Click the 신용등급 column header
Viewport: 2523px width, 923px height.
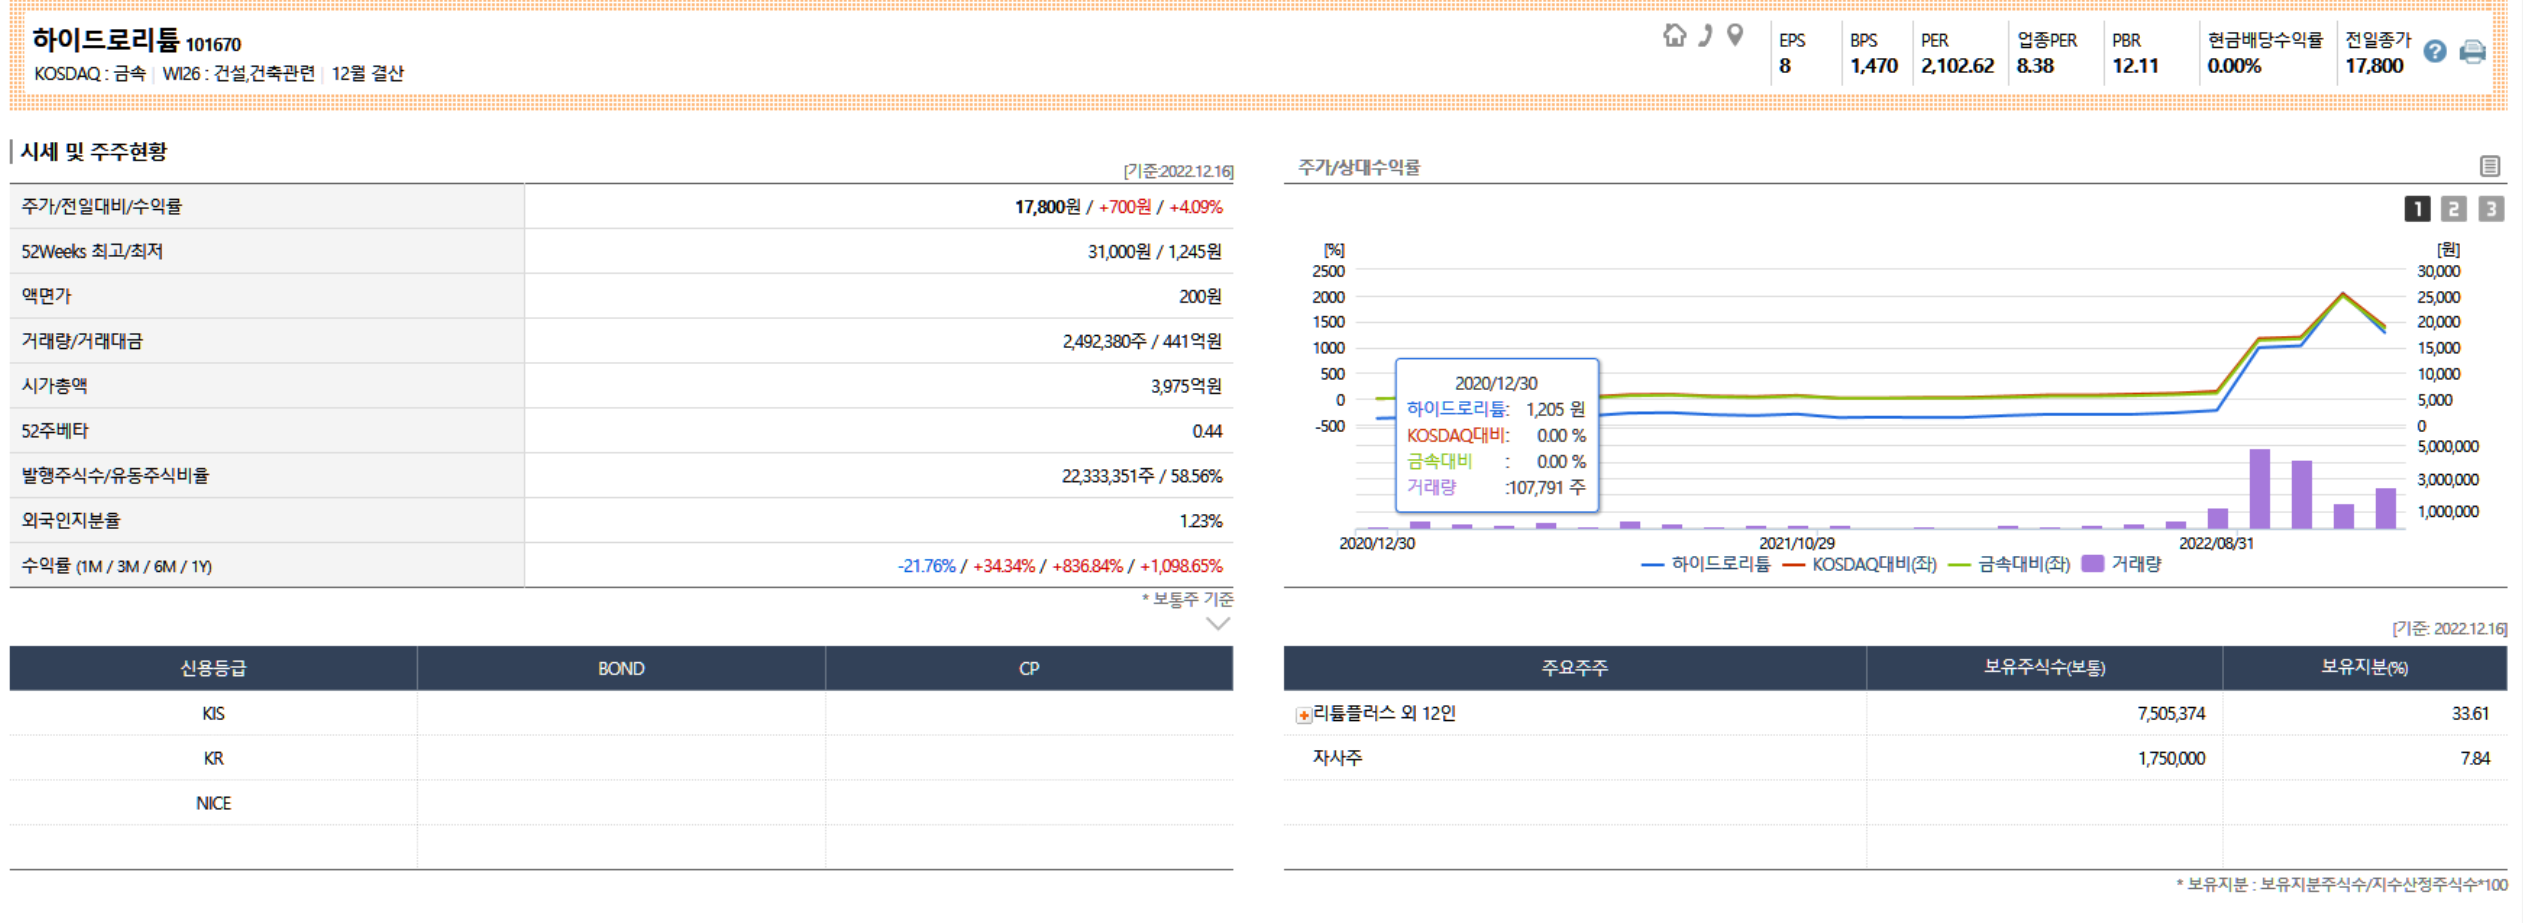point(213,668)
